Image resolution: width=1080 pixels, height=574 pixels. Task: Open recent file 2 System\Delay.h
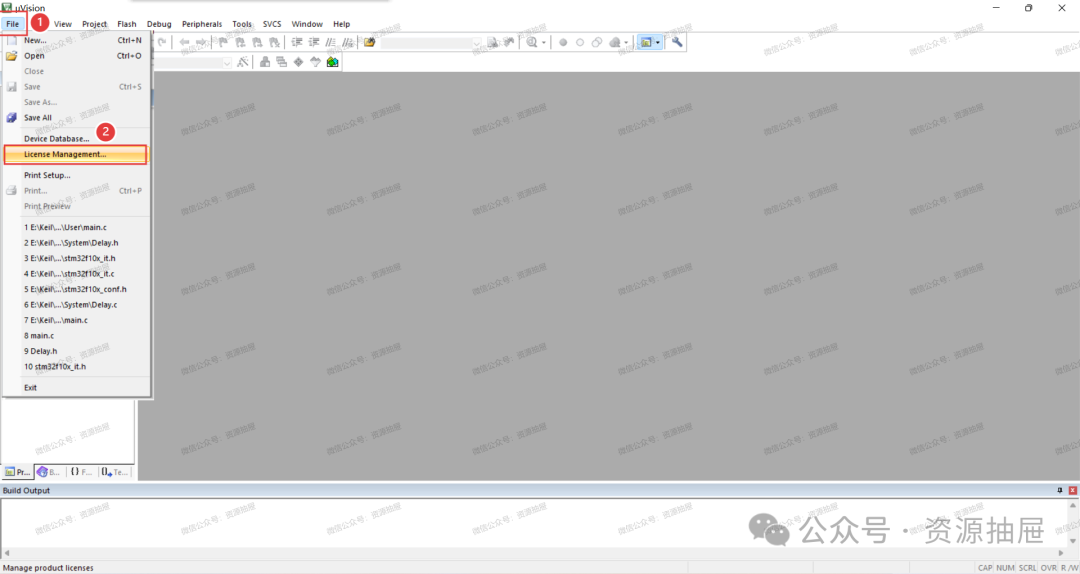76,243
